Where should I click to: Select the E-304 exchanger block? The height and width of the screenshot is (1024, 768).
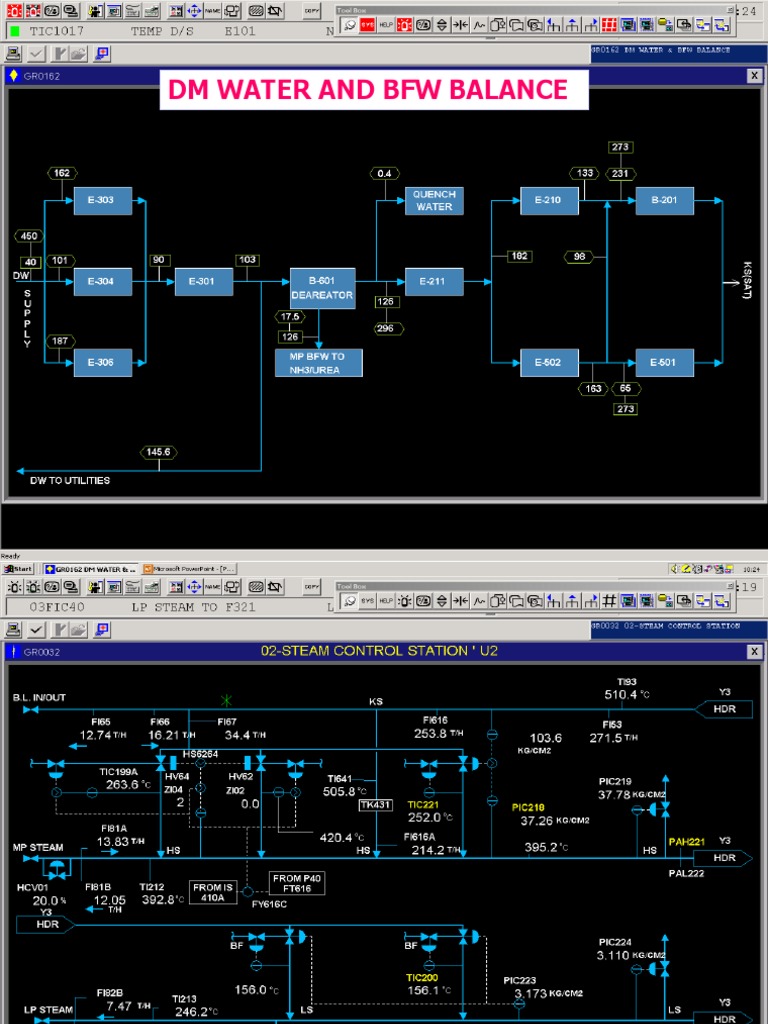(x=103, y=281)
